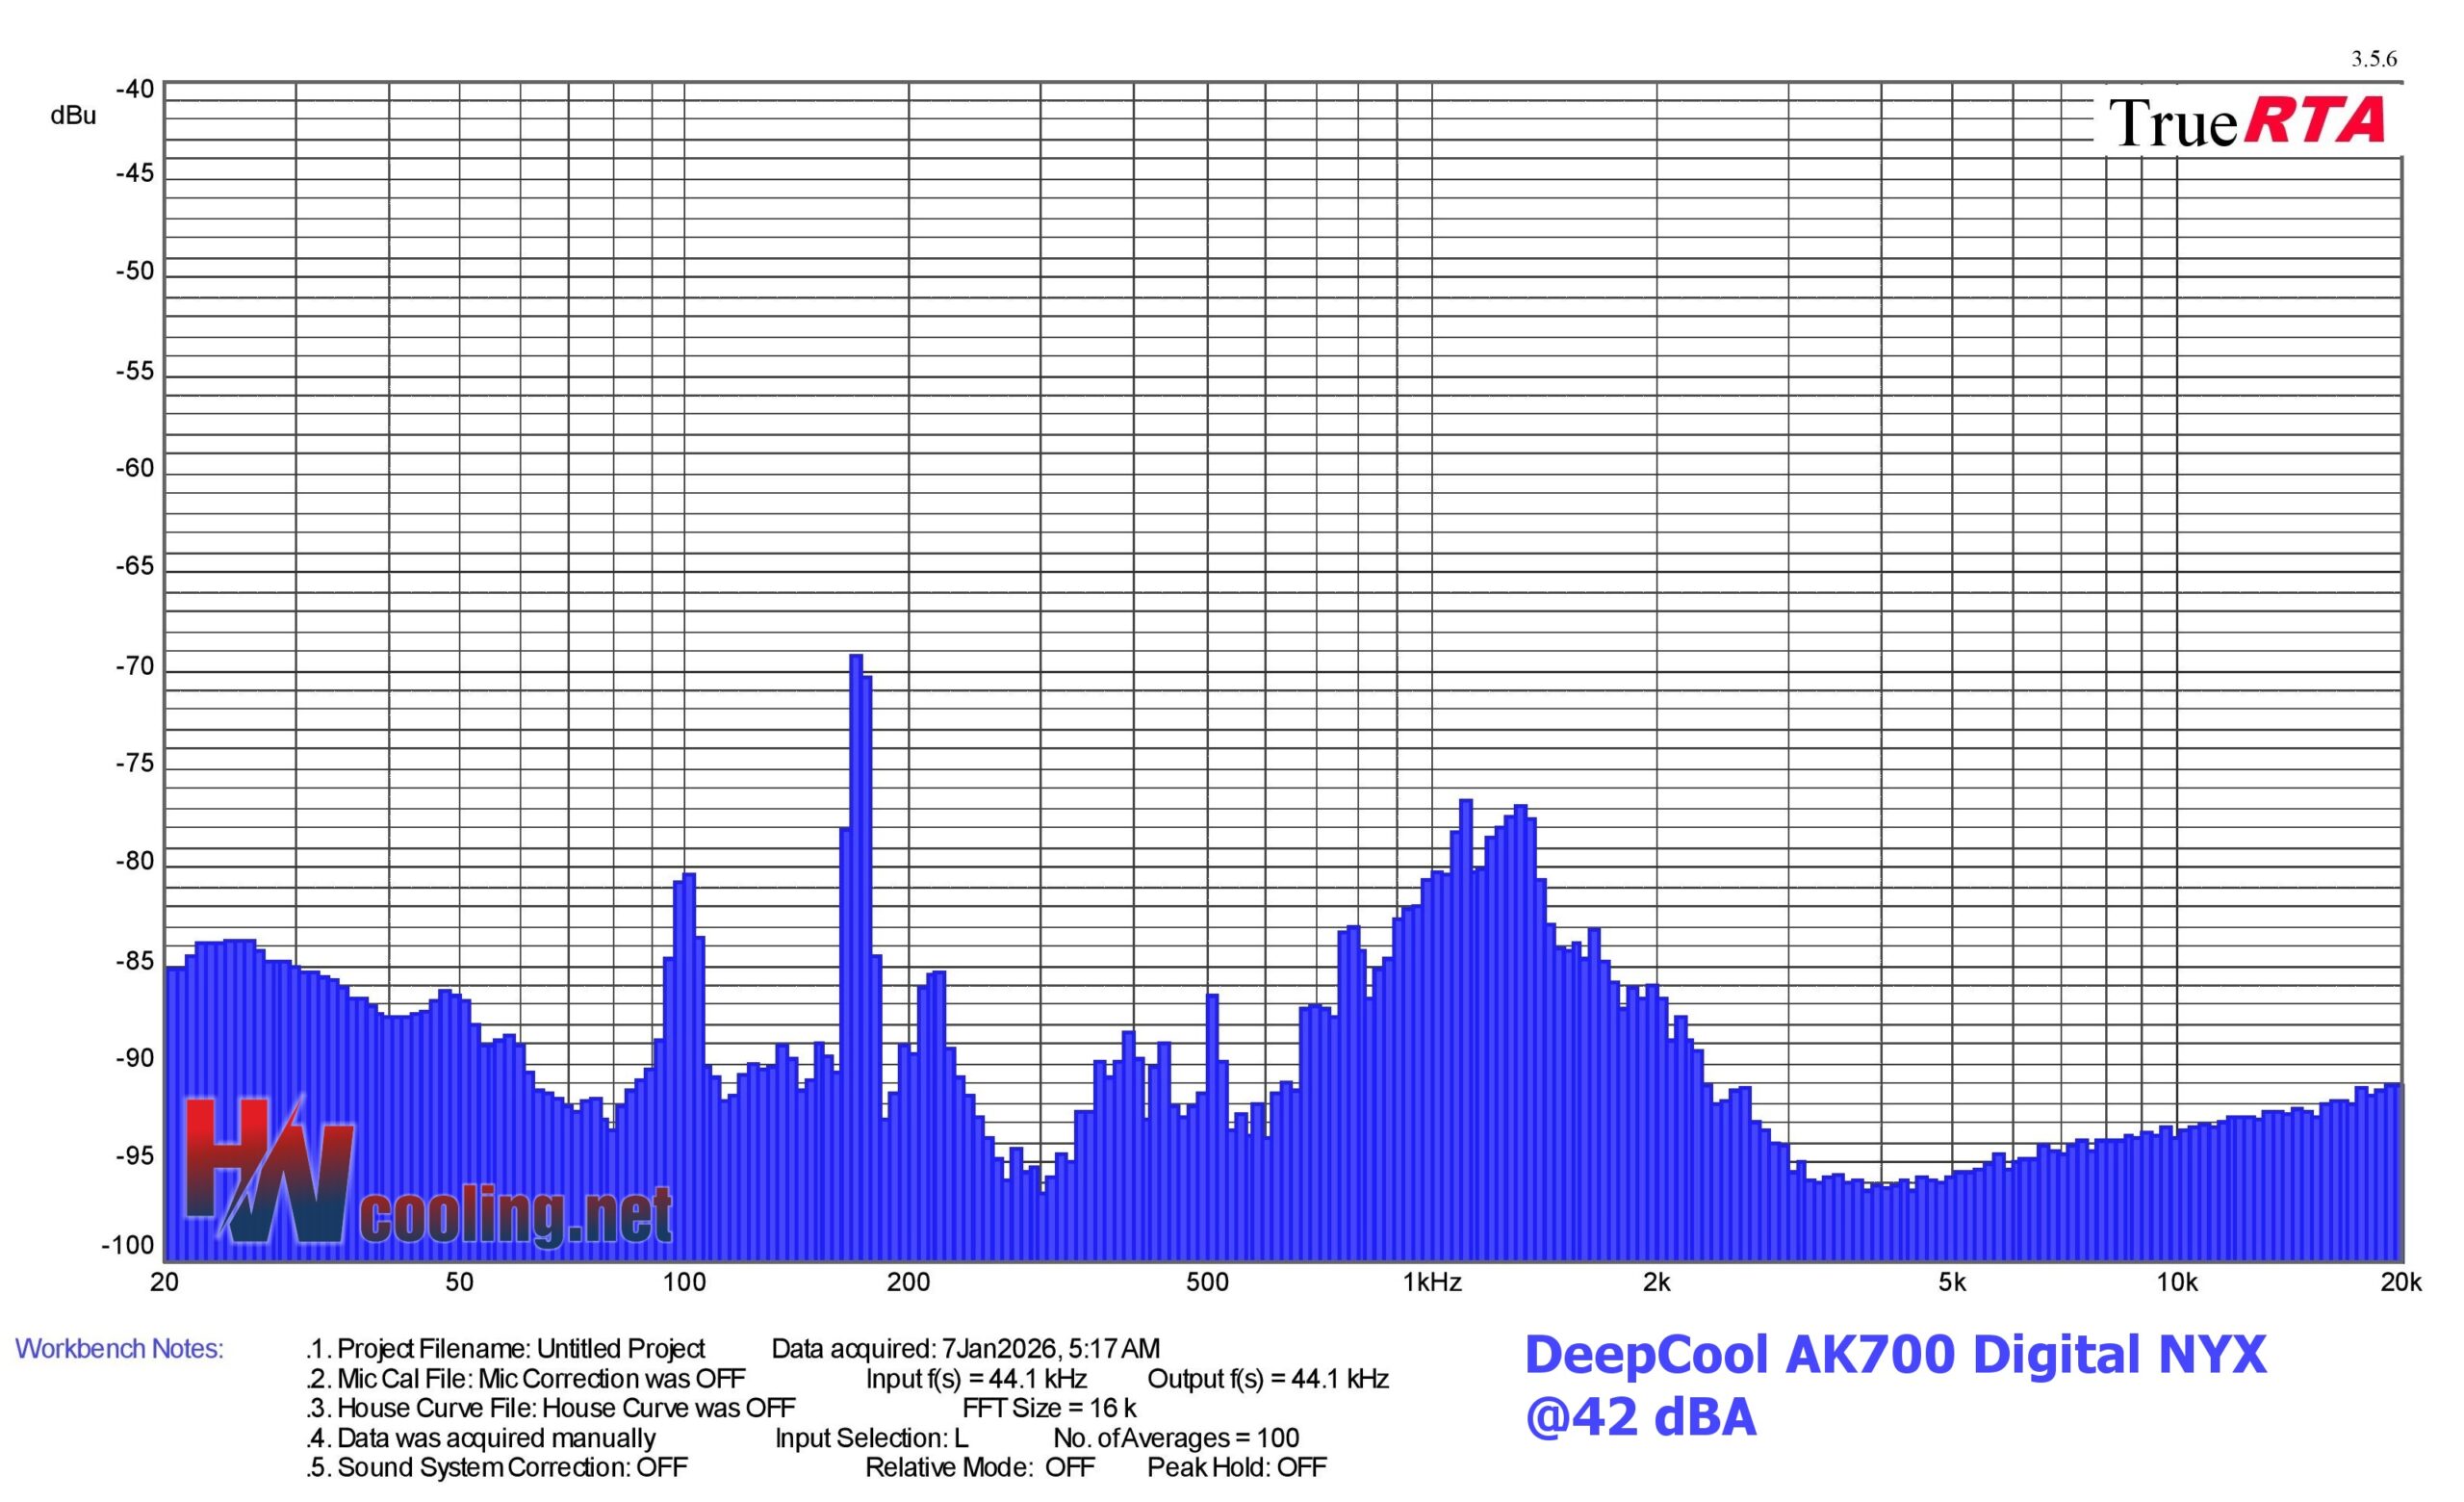Screen dimensions: 2464x1502
Task: Click the DeepCool AK700 Digital NYX title
Action: (x=1895, y=1355)
